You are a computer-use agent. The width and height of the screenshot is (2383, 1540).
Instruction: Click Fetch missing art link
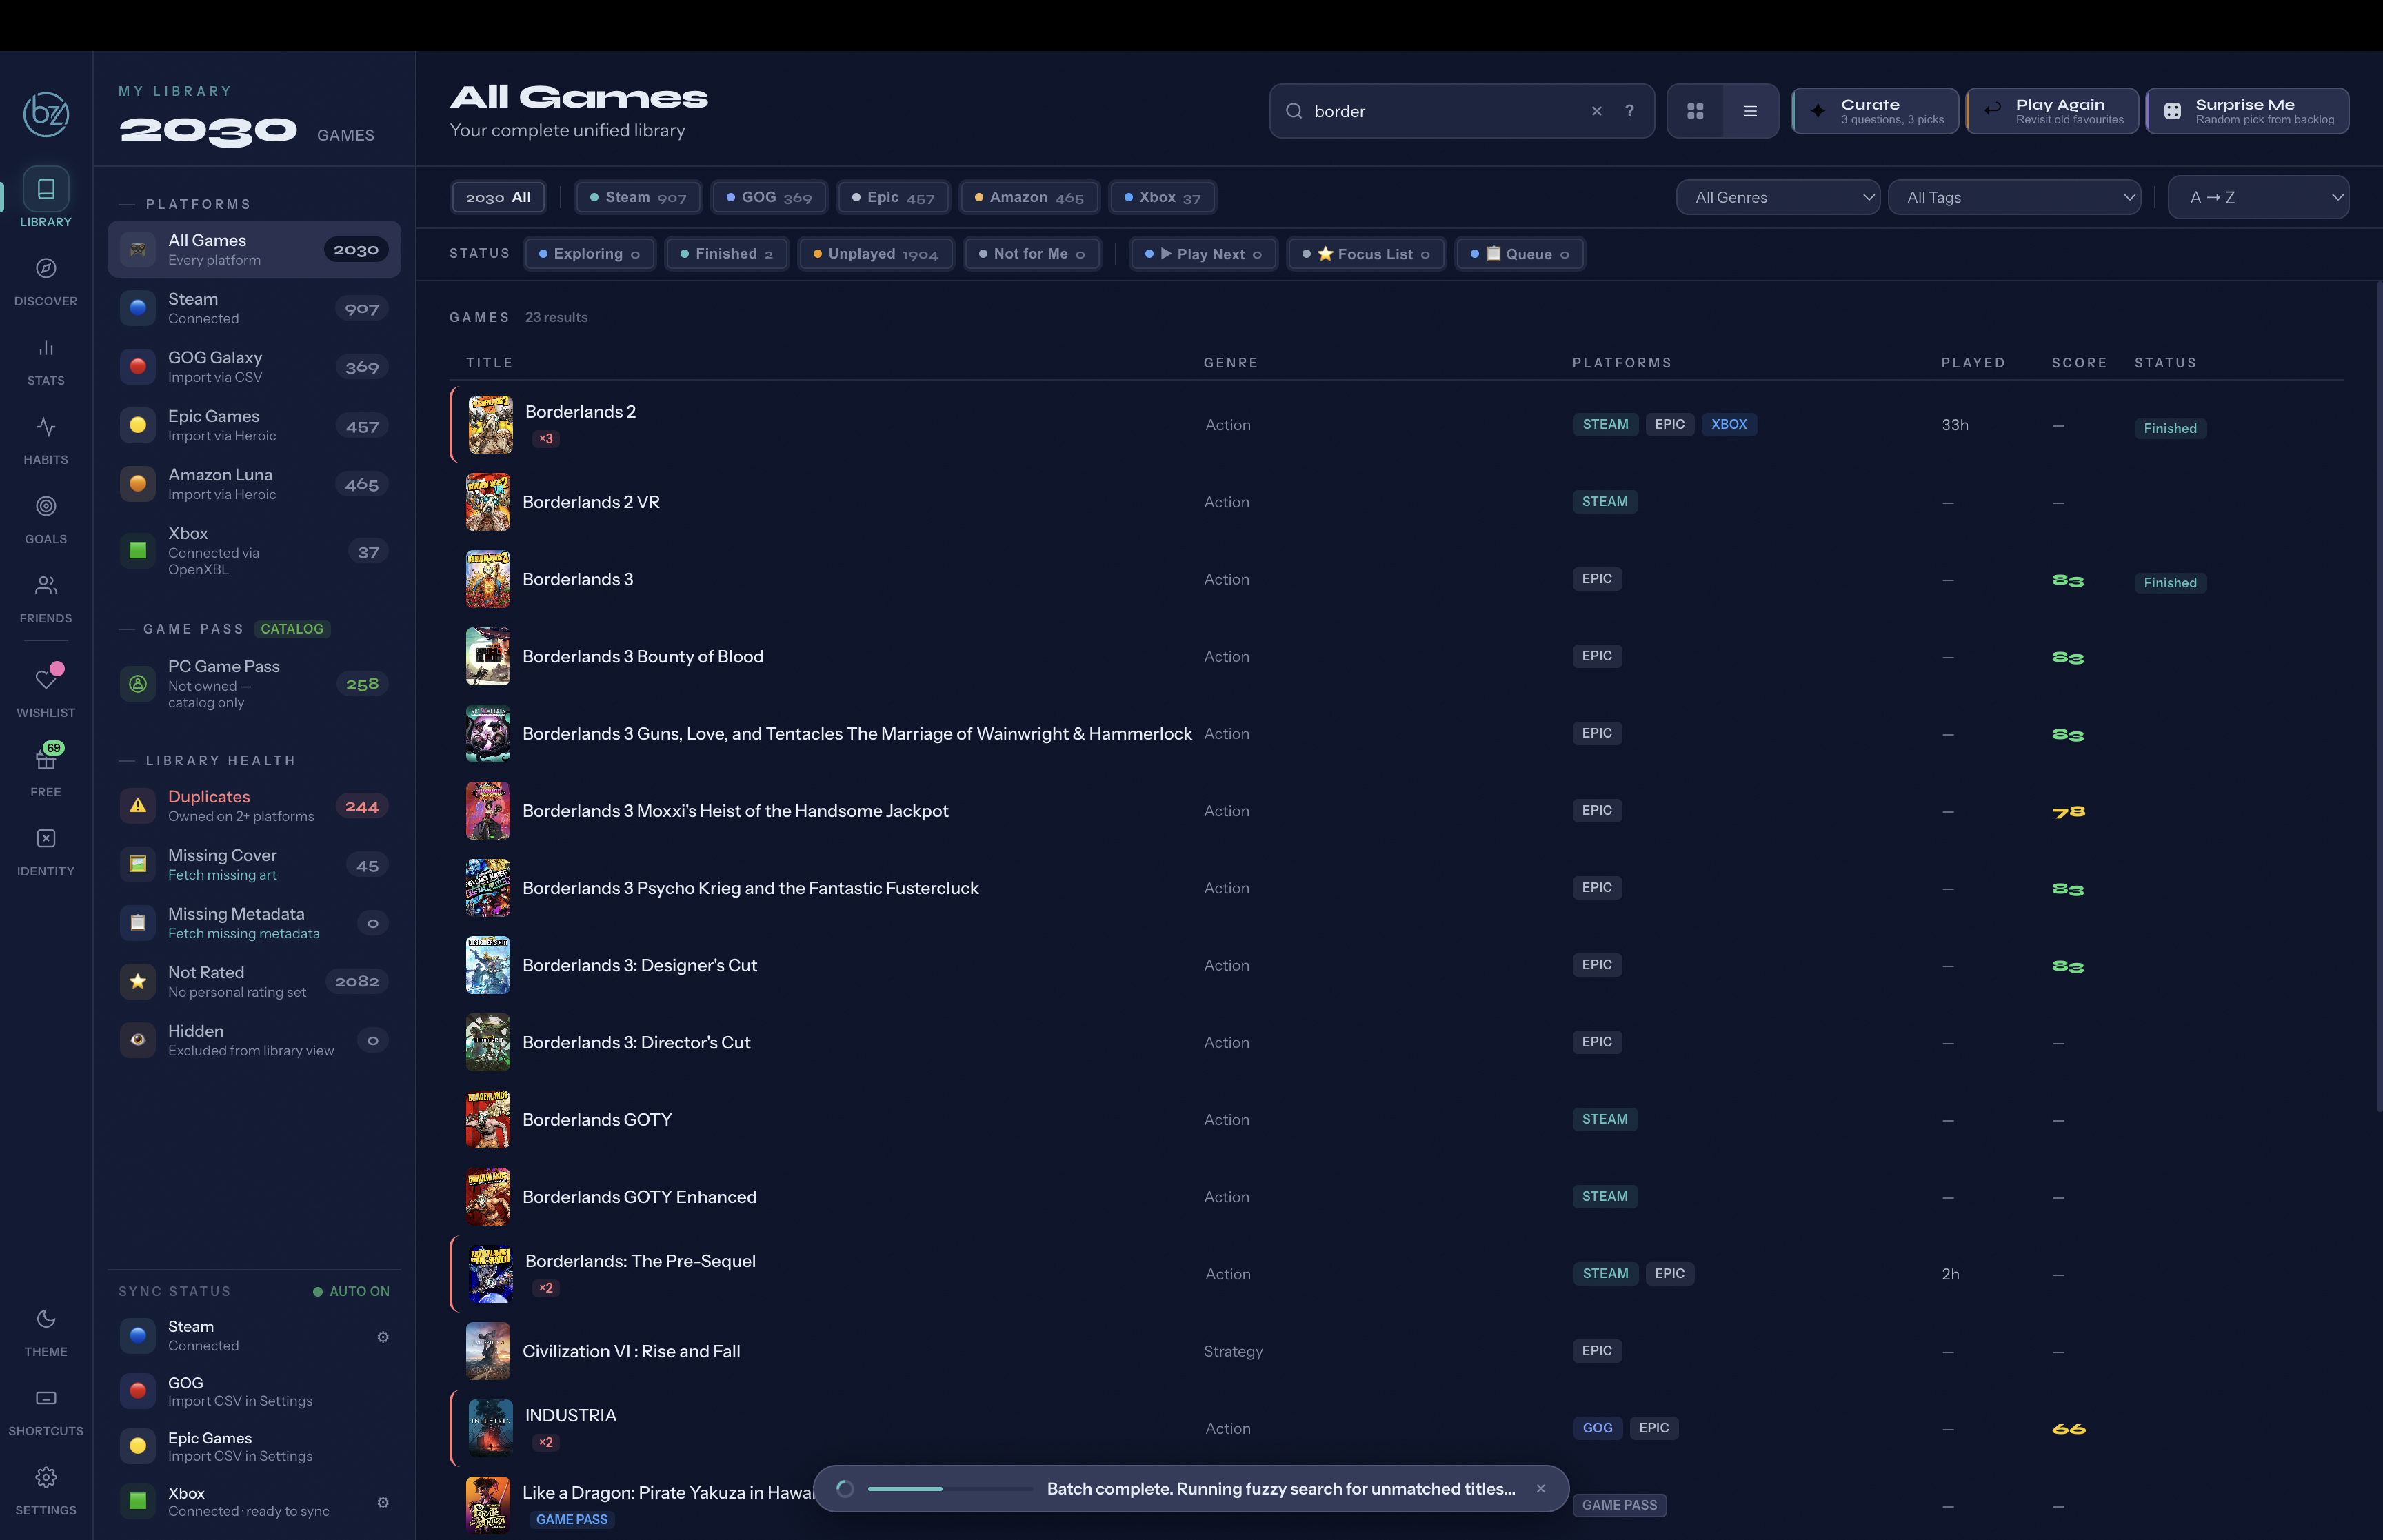pyautogui.click(x=222, y=875)
